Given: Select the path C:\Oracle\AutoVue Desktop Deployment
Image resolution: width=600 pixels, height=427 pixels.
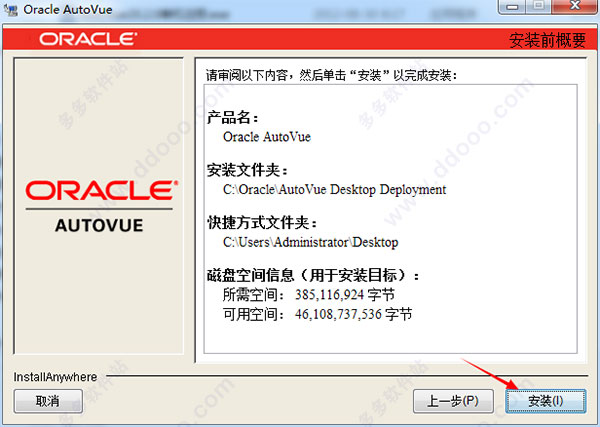Looking at the screenshot, I should click(x=334, y=190).
